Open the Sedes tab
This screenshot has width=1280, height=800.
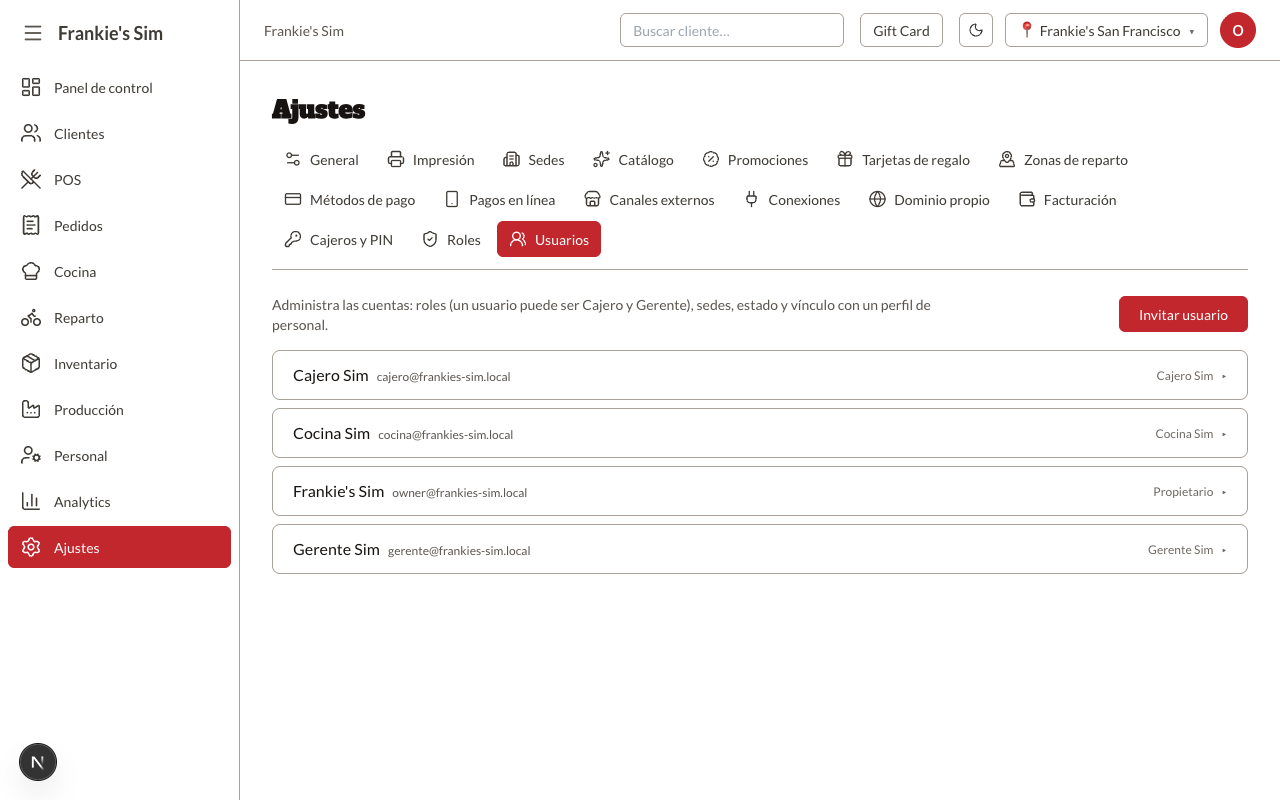[x=533, y=160]
